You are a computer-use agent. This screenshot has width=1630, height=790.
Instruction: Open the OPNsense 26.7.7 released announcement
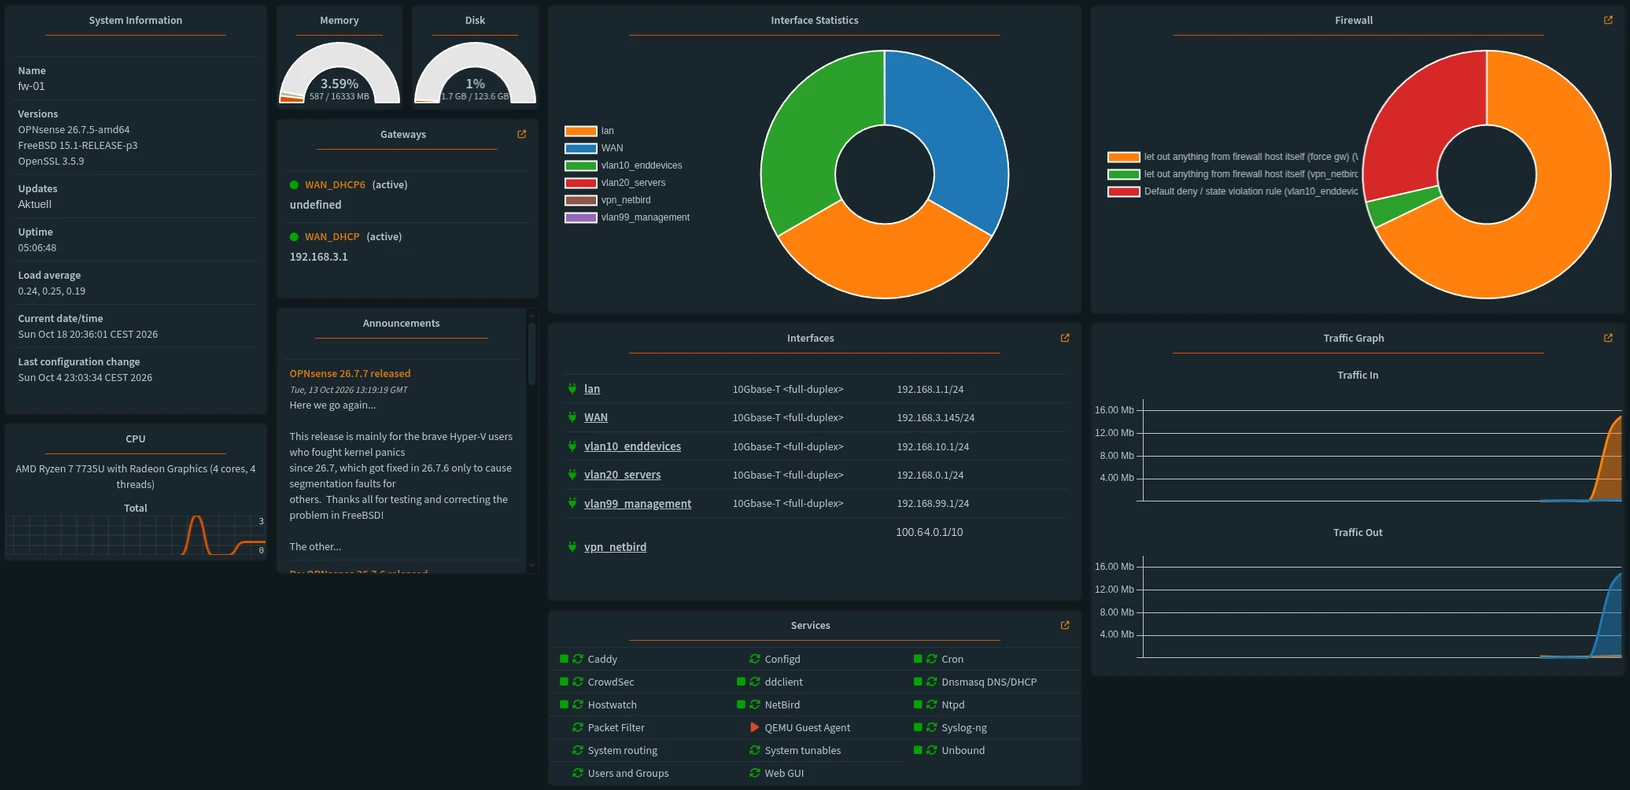point(350,374)
